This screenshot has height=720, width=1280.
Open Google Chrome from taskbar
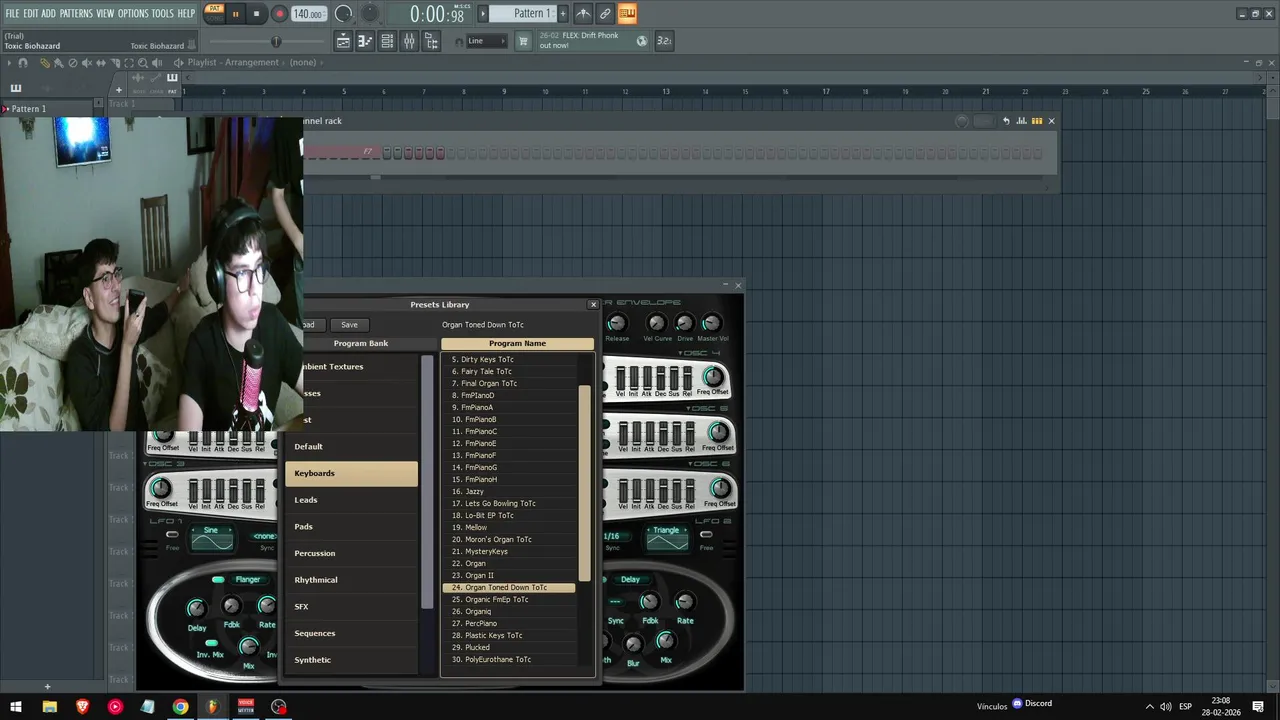click(x=180, y=706)
